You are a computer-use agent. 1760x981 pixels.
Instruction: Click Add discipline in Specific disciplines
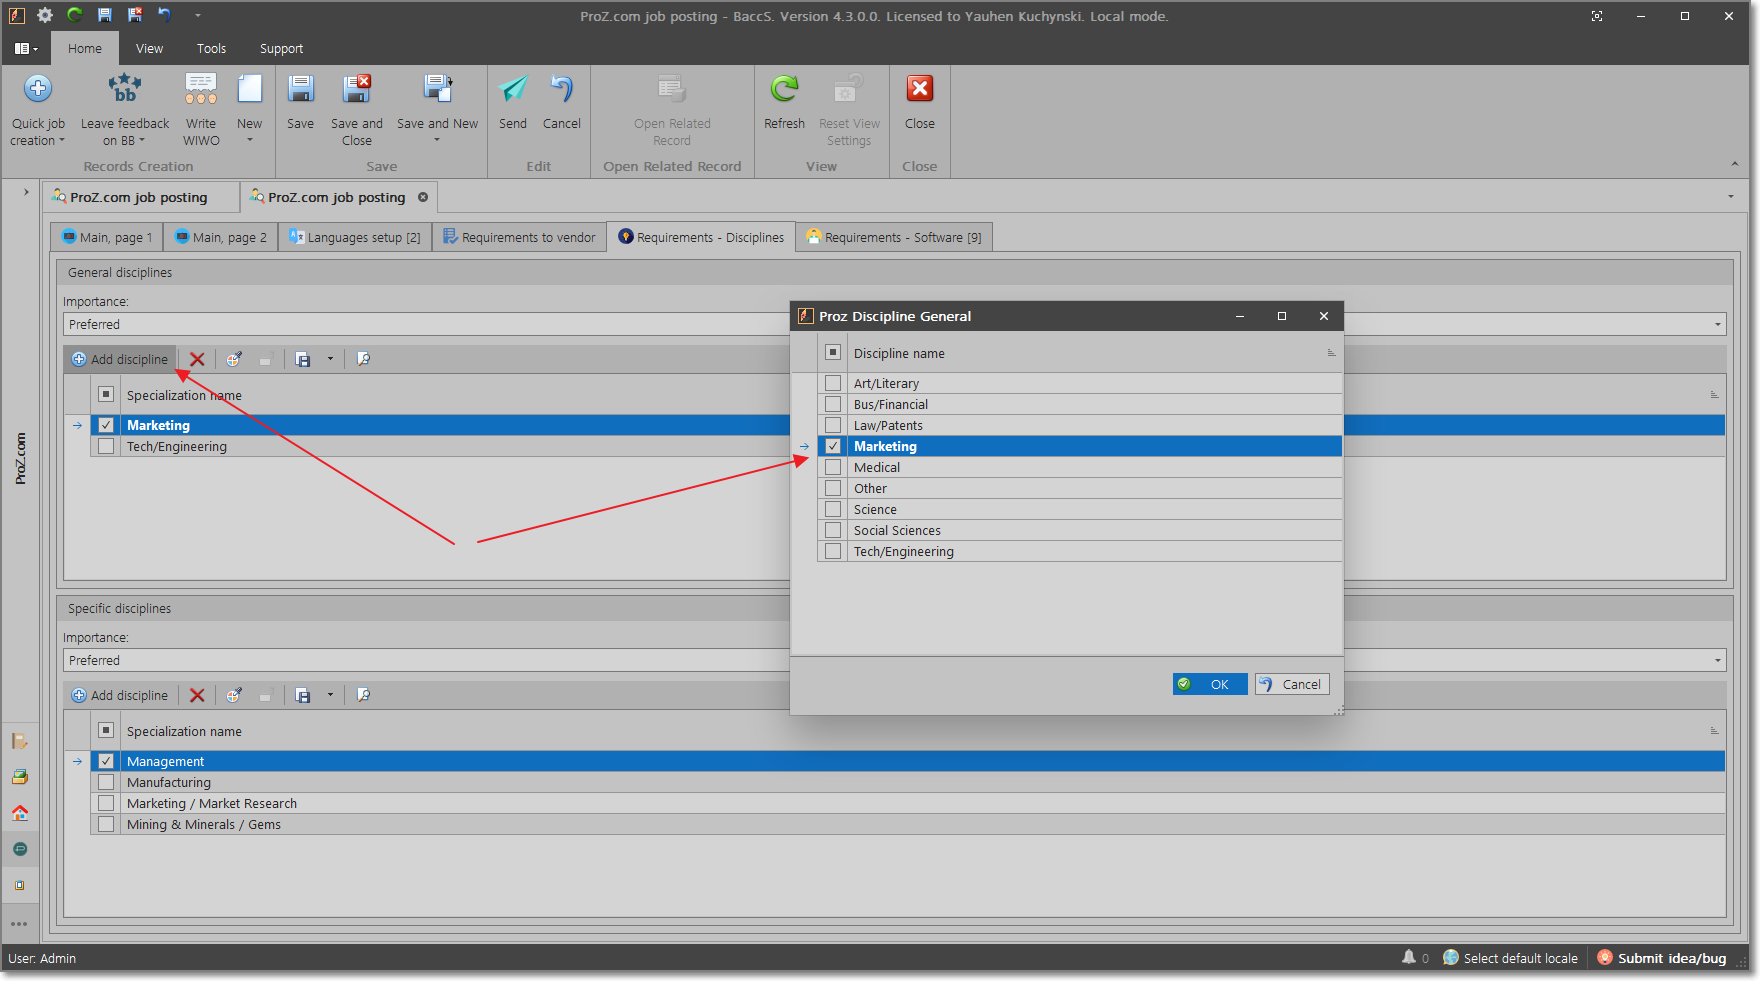pos(120,695)
